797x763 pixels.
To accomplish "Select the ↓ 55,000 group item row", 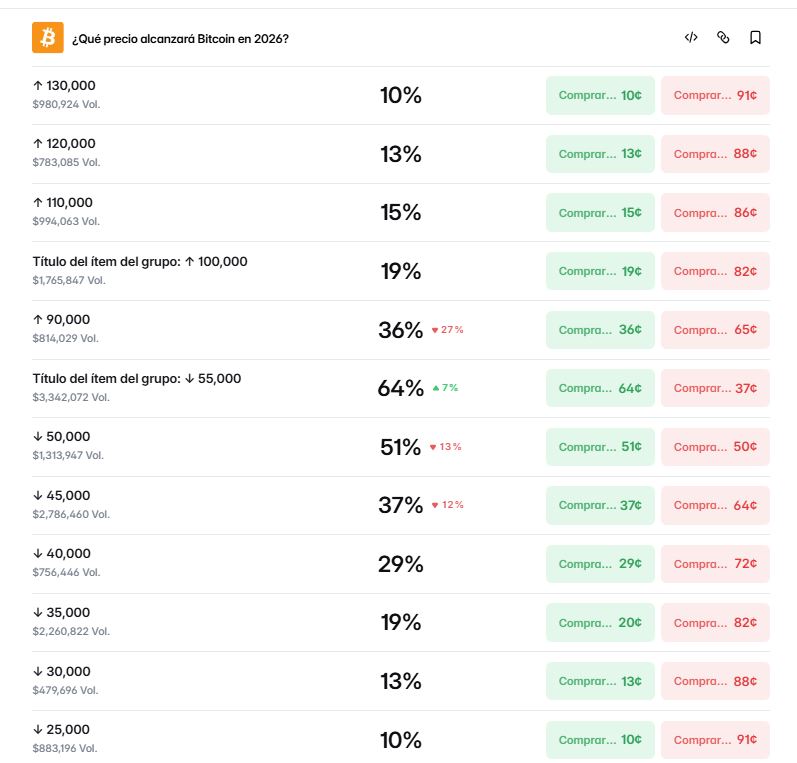I will [401, 388].
